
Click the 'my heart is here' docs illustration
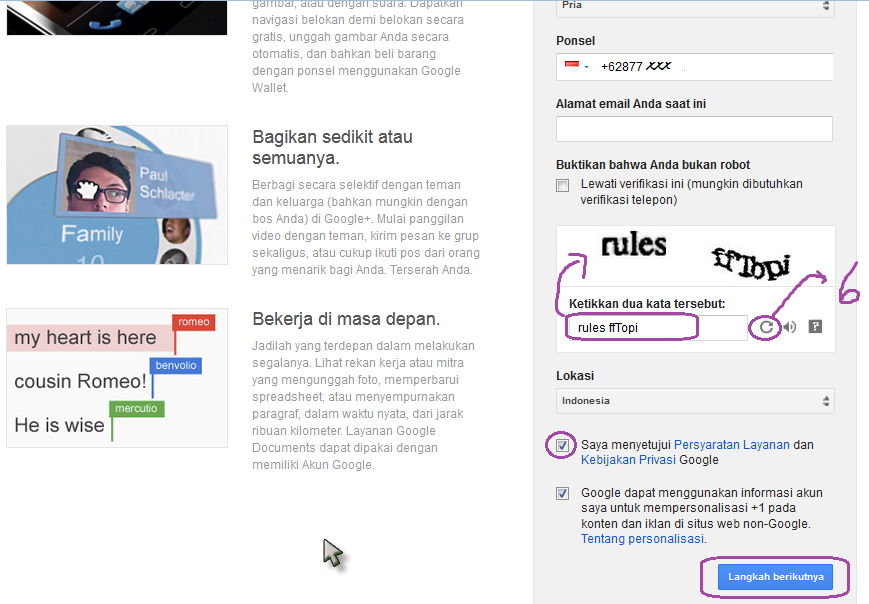click(117, 378)
